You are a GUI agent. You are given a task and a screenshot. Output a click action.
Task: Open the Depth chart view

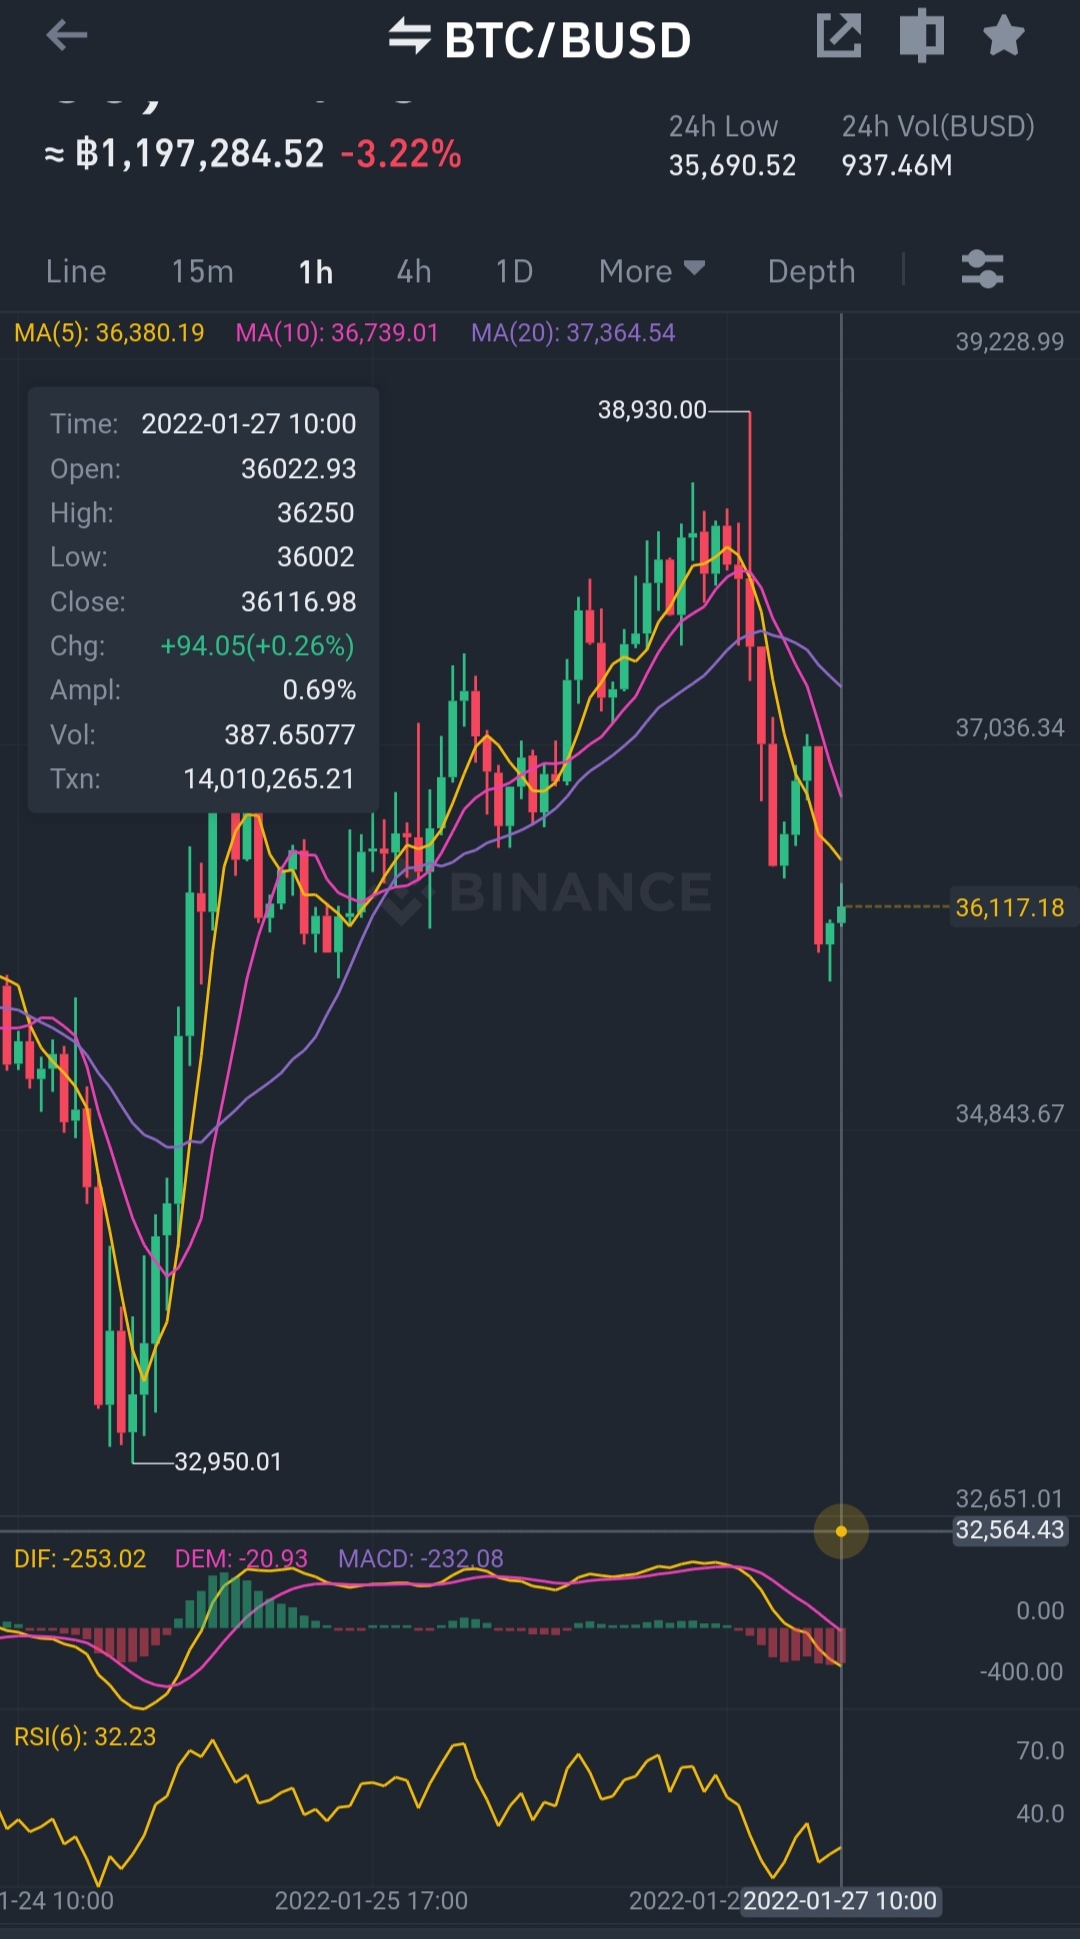point(811,271)
